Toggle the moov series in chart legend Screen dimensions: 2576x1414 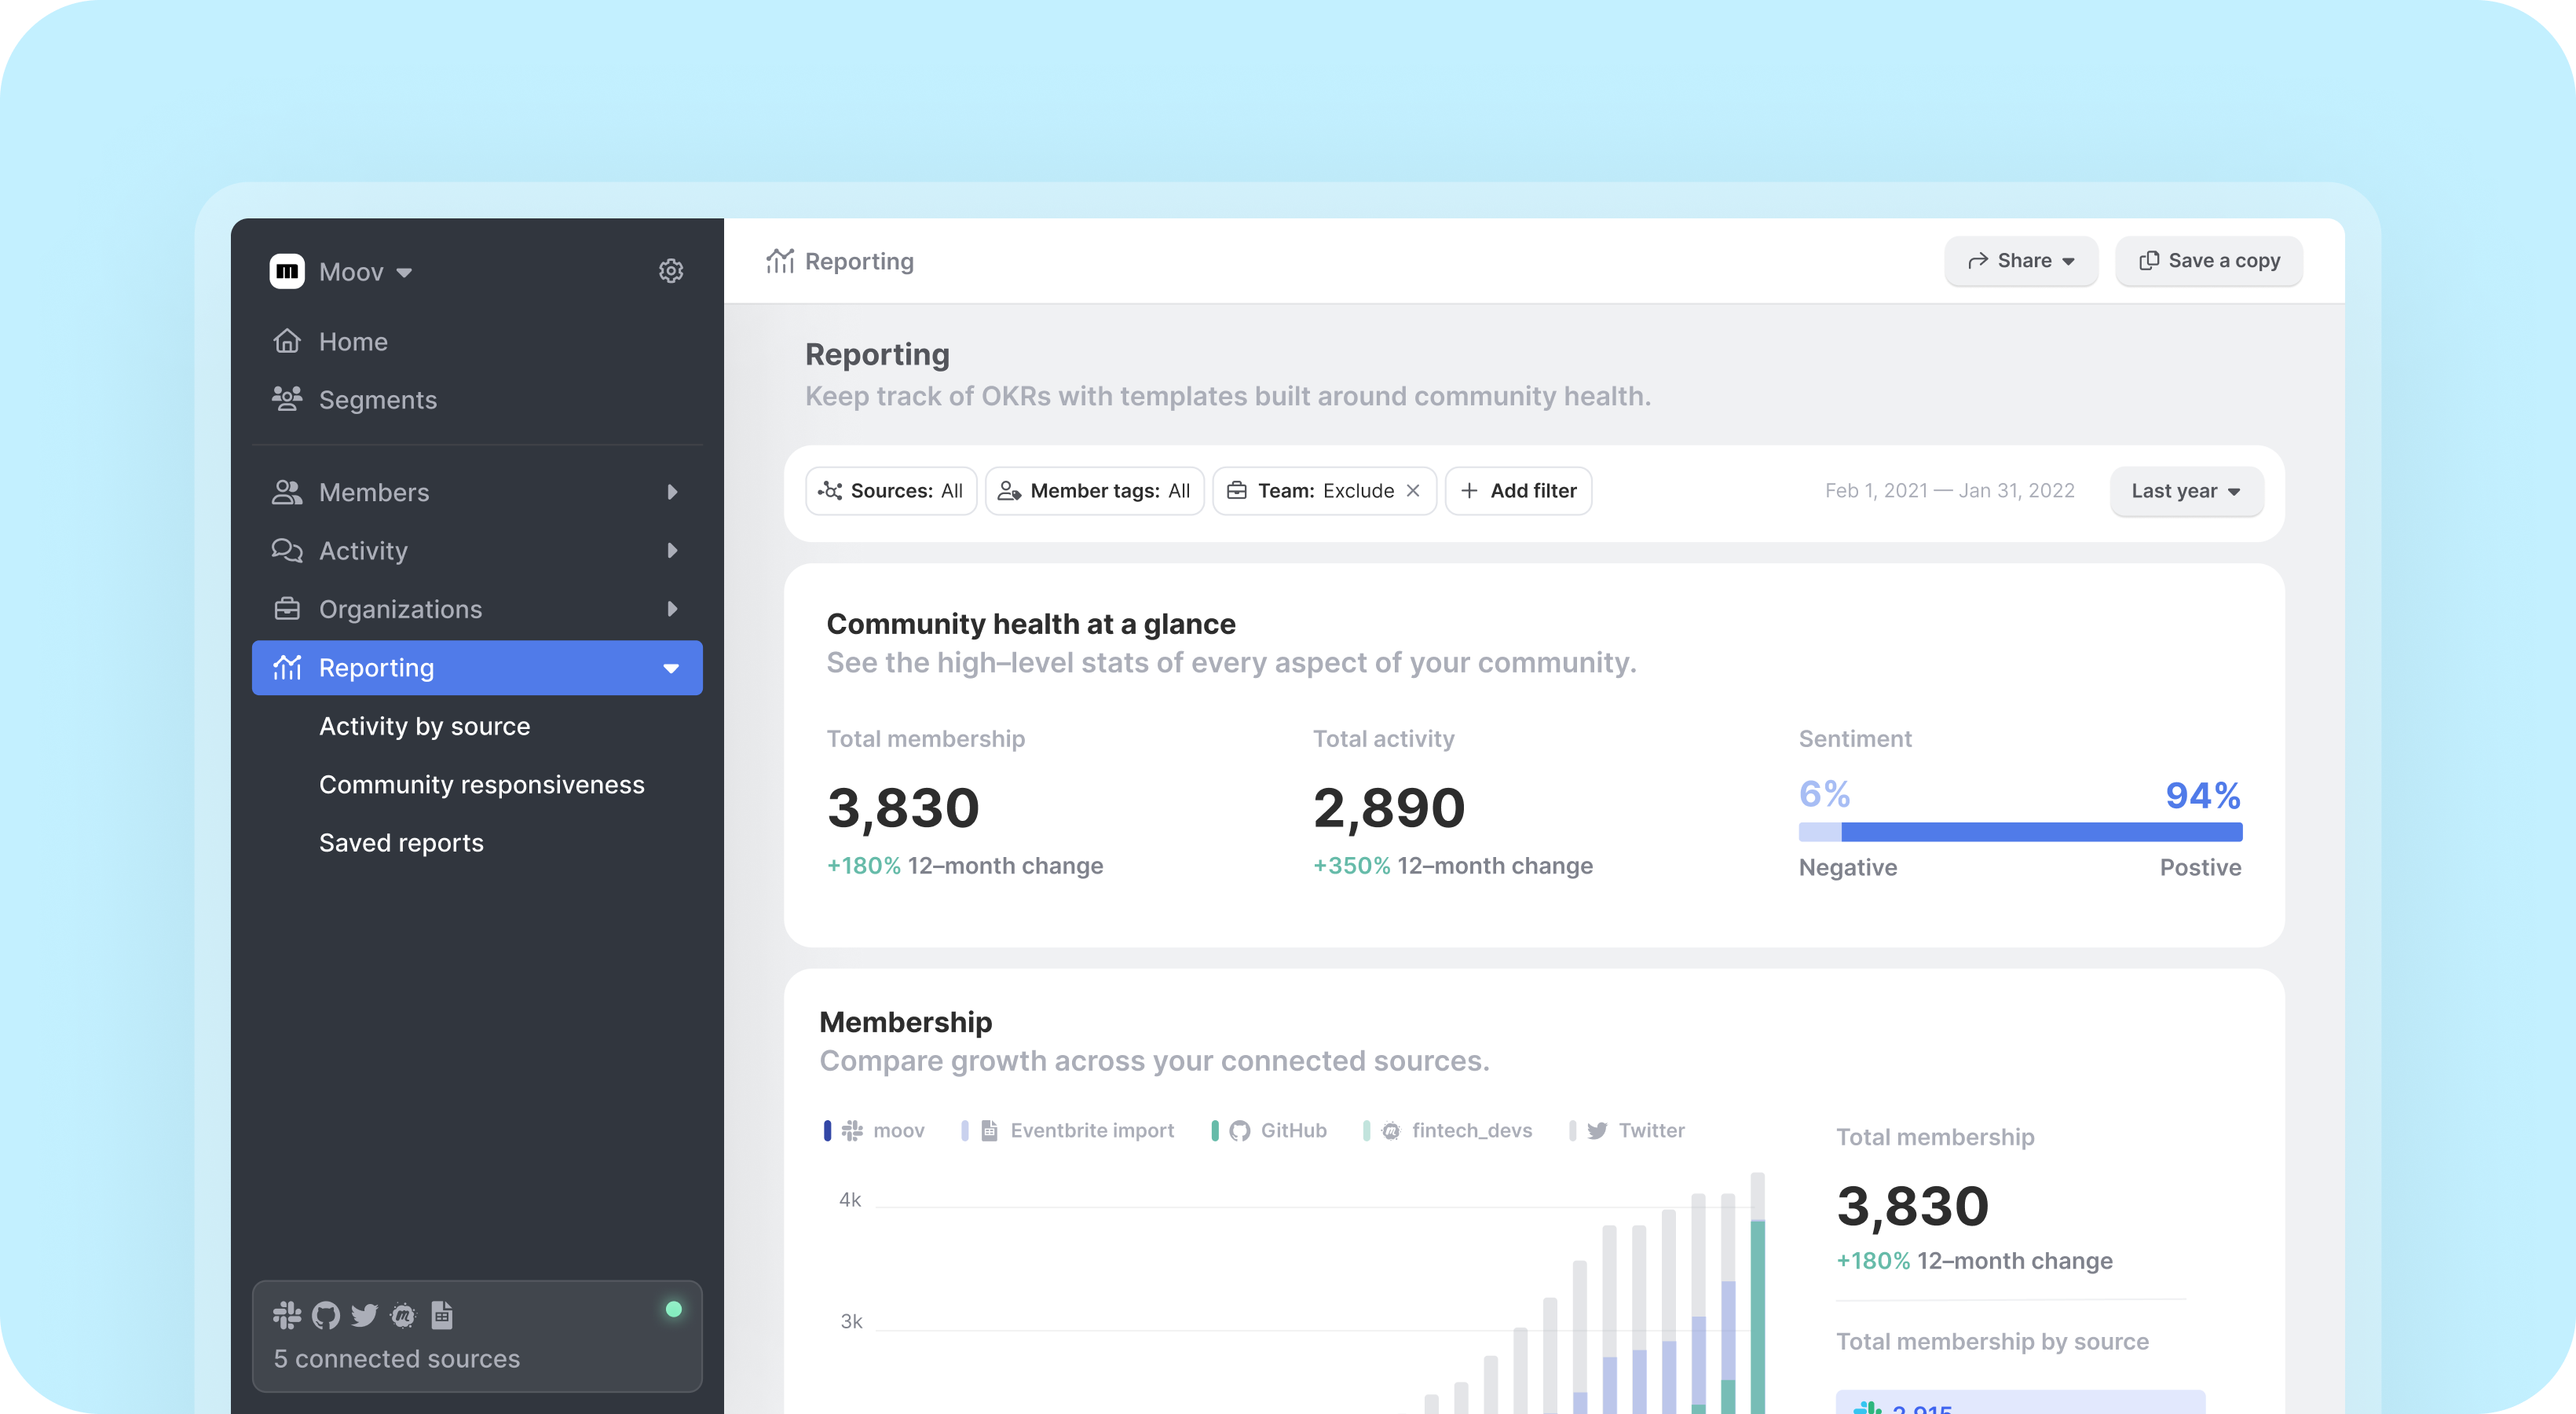pyautogui.click(x=897, y=1131)
